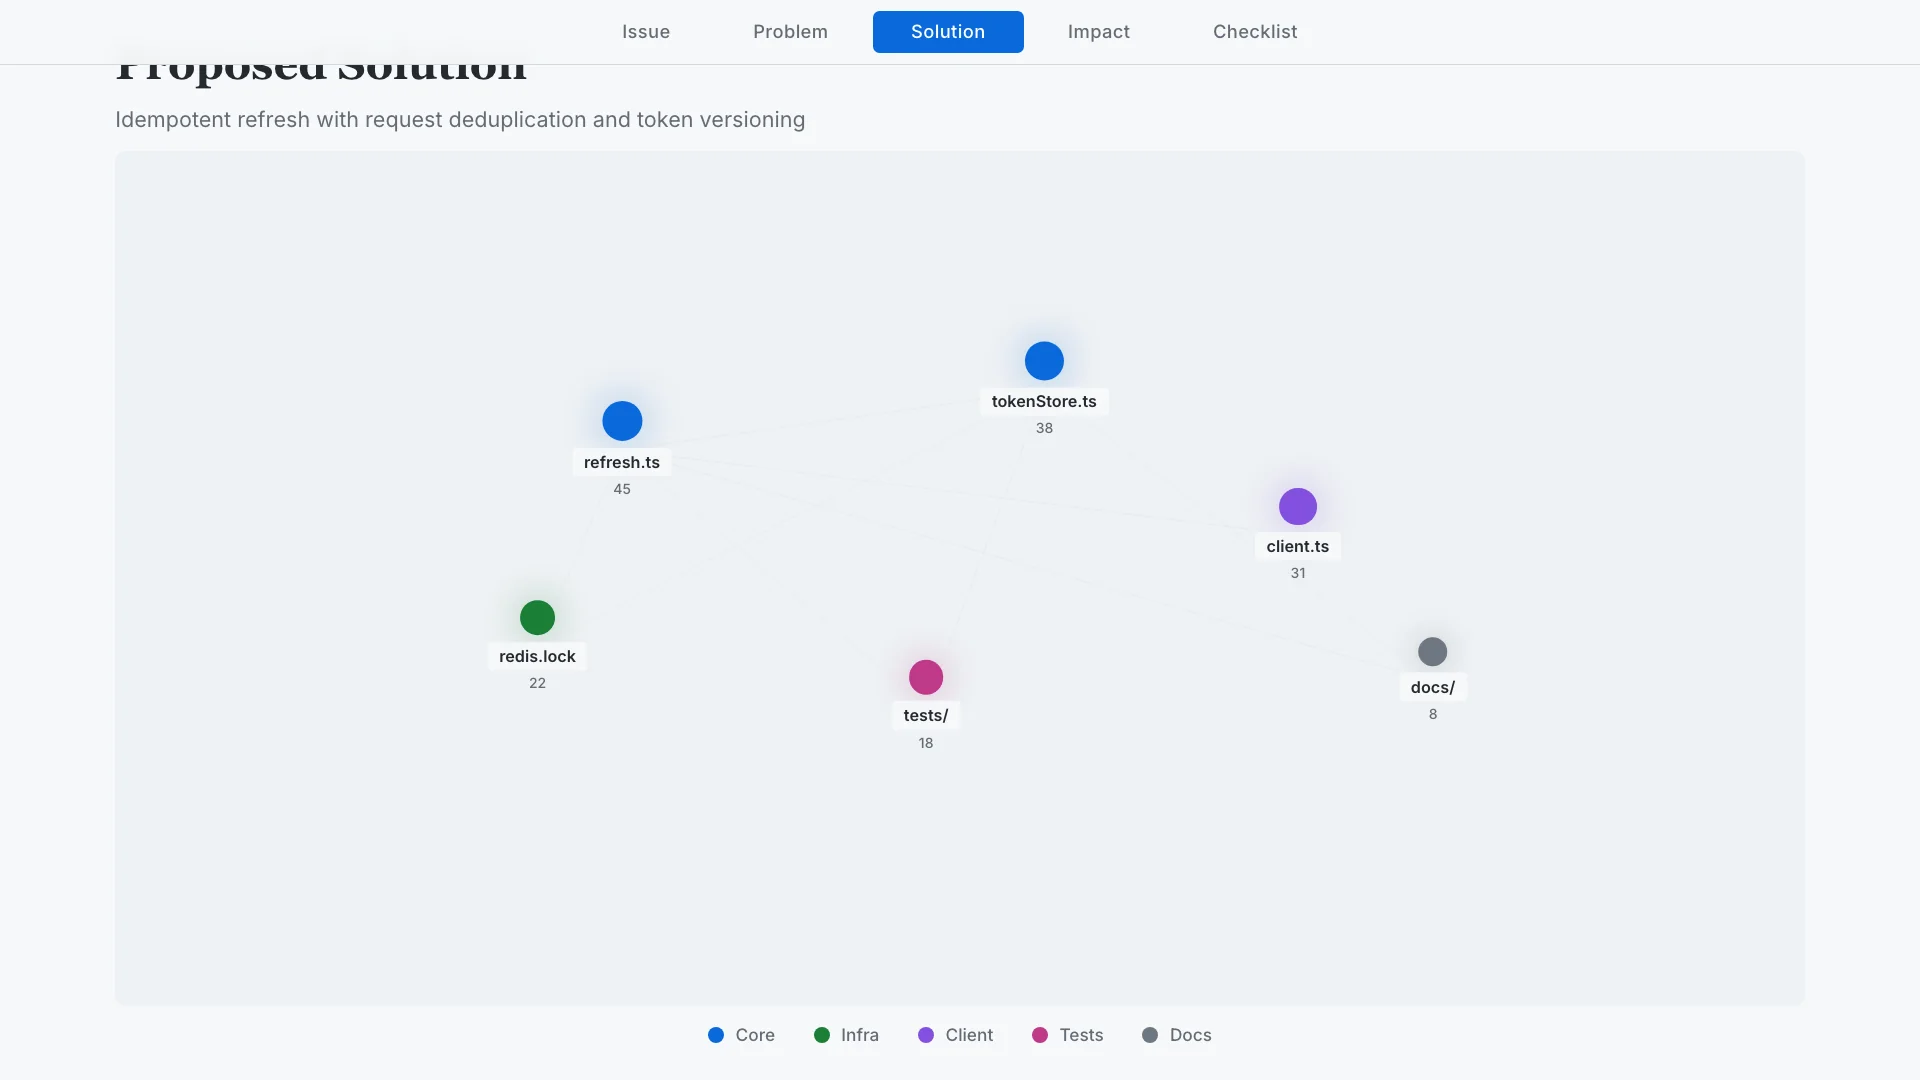The height and width of the screenshot is (1080, 1920).
Task: Click the Client legend label
Action: coord(969,1035)
